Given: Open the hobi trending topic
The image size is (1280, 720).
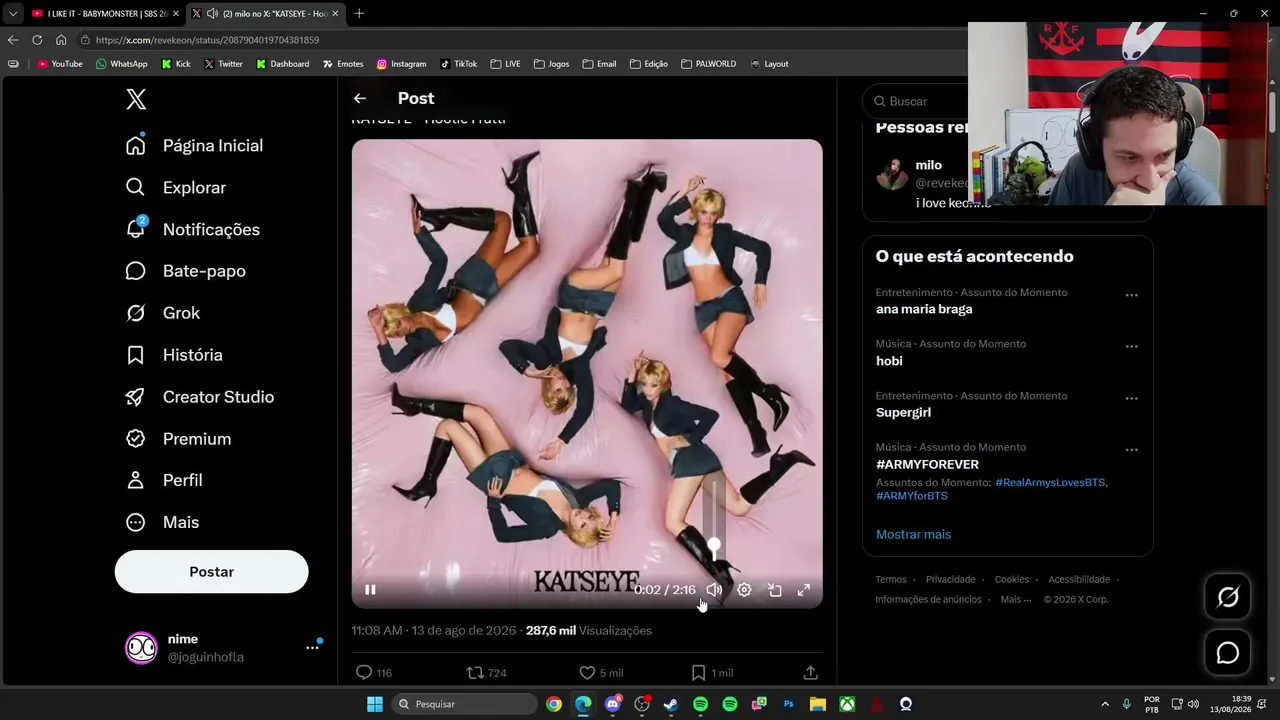Looking at the screenshot, I should point(889,361).
